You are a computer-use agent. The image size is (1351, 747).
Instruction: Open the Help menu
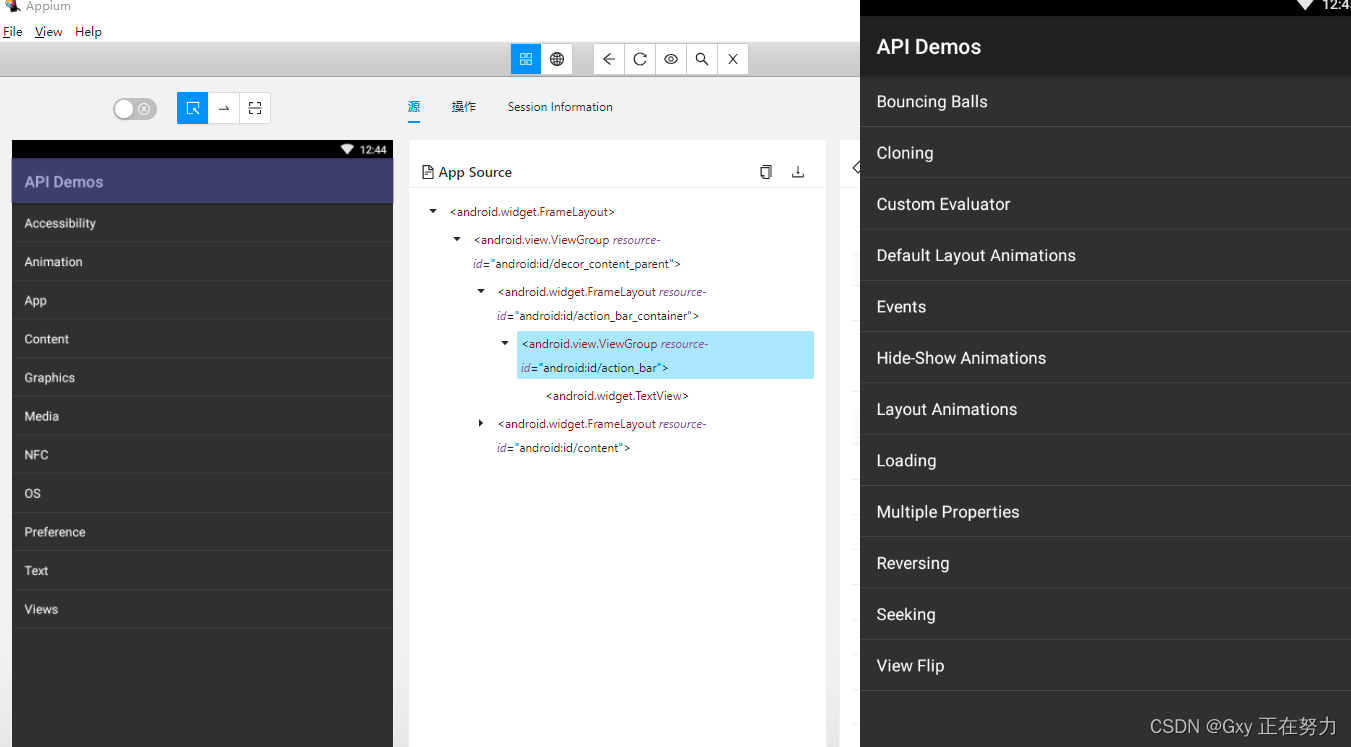tap(88, 32)
